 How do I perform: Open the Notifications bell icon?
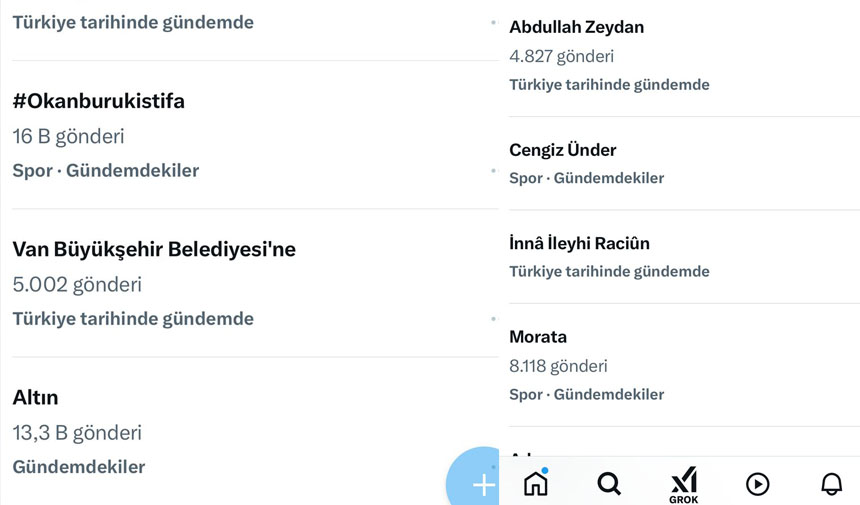pos(831,484)
